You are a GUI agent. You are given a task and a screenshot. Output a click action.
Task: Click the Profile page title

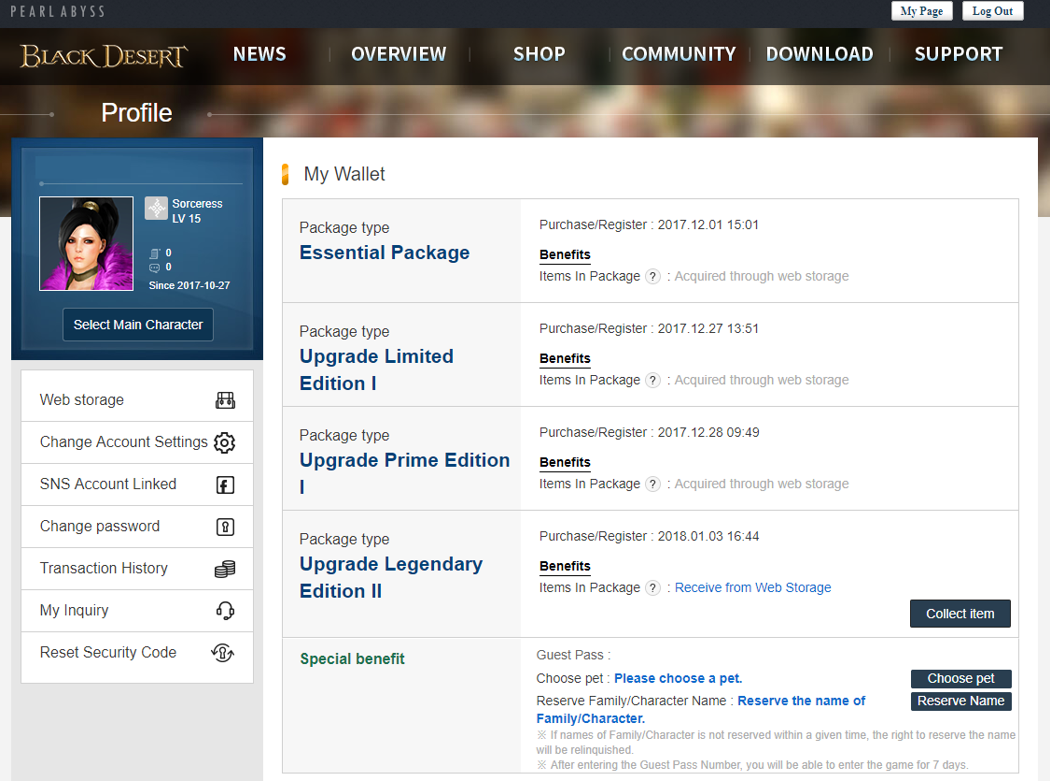point(137,113)
